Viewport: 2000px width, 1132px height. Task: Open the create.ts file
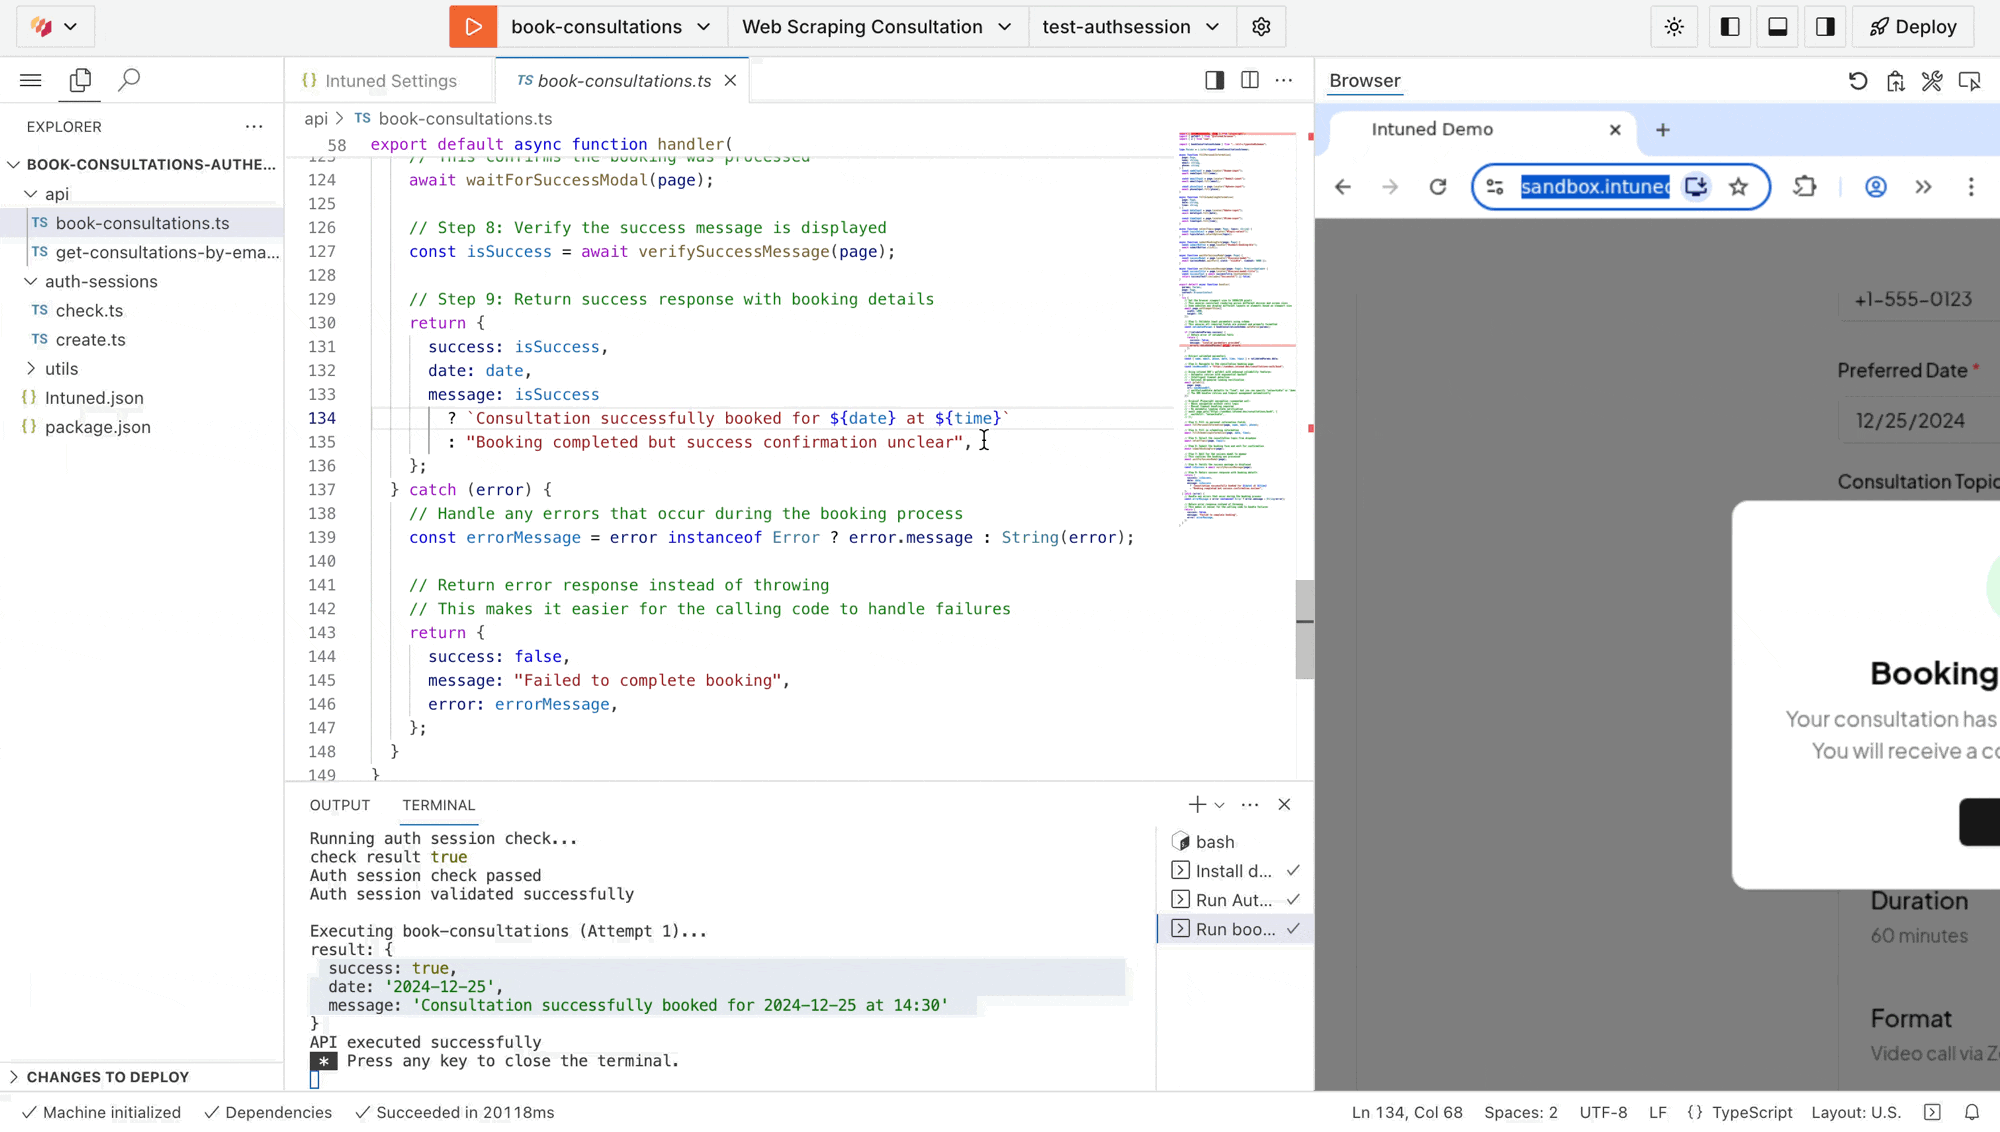pos(90,340)
